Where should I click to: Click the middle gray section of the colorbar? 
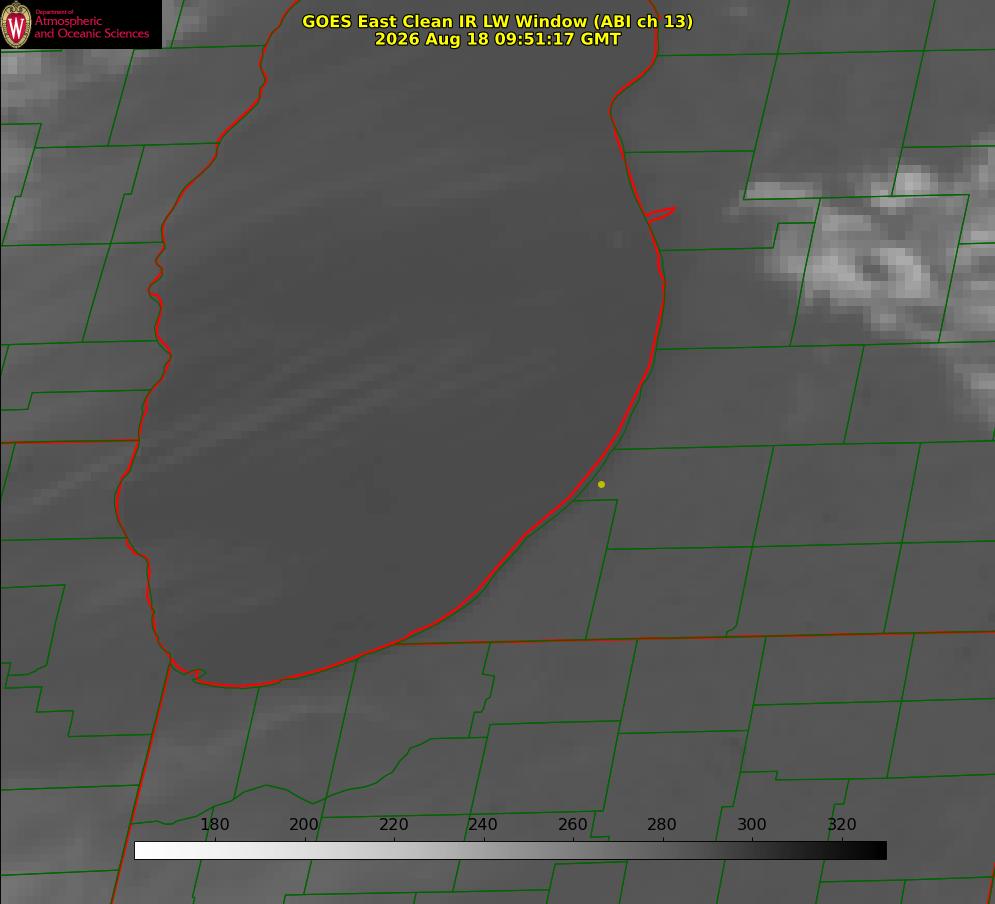pyautogui.click(x=510, y=851)
